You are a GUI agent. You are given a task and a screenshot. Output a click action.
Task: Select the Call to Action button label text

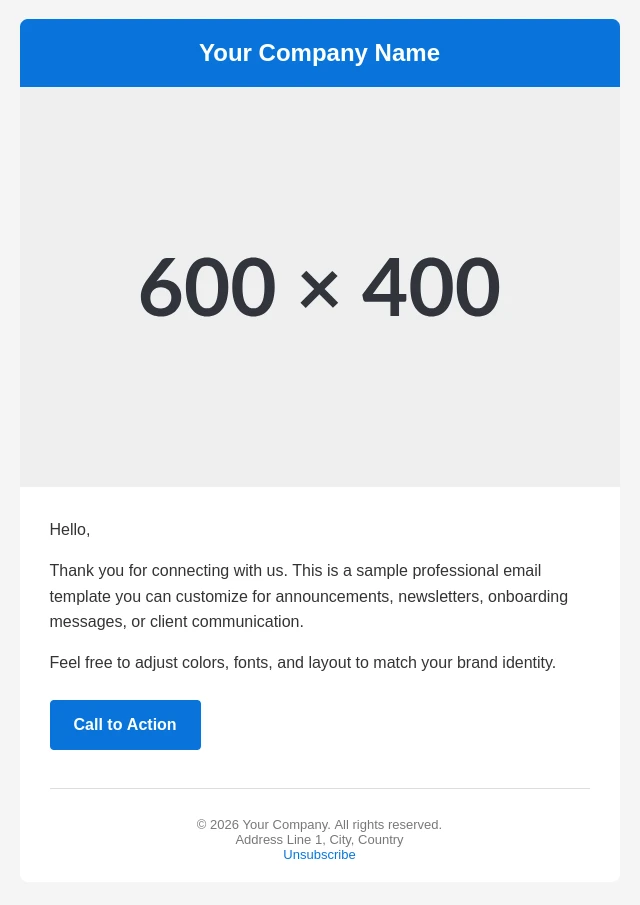point(124,724)
